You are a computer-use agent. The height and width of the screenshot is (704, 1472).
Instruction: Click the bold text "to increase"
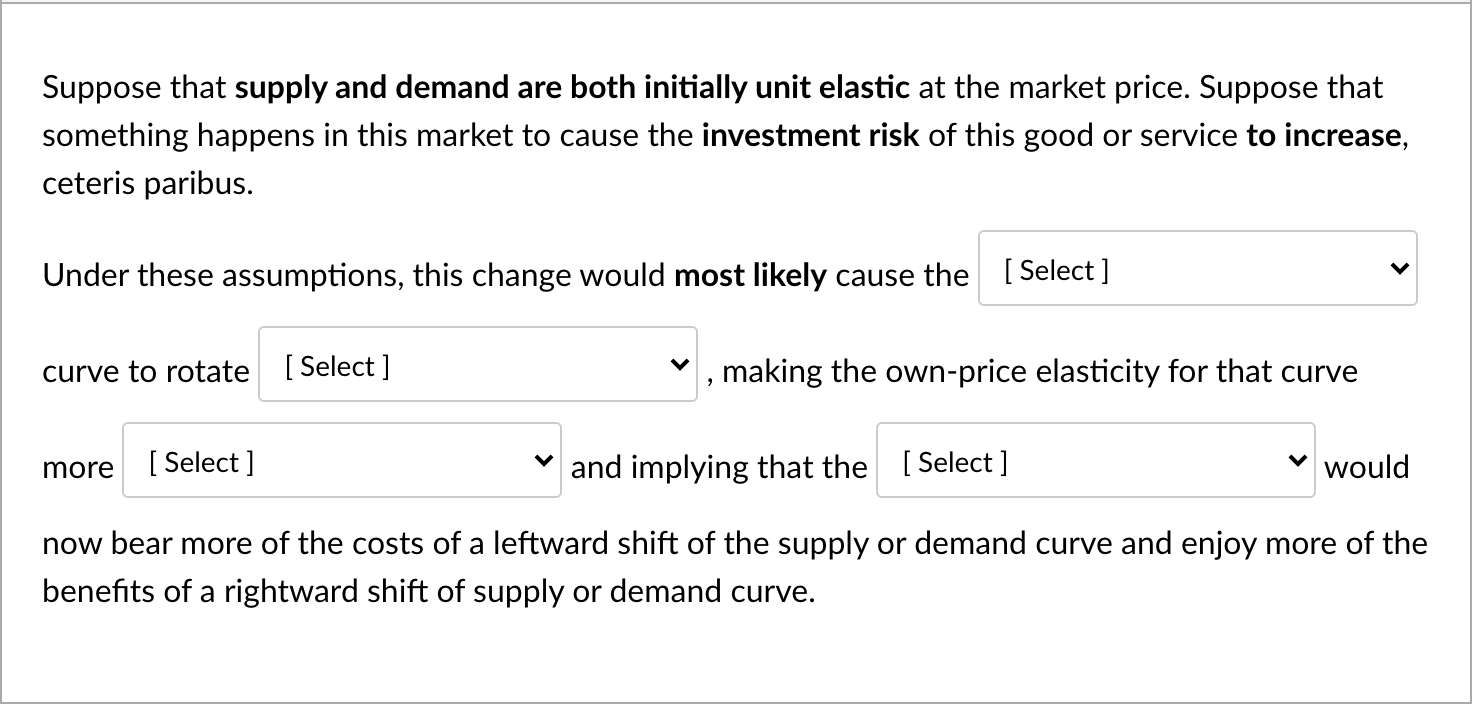coord(1324,136)
